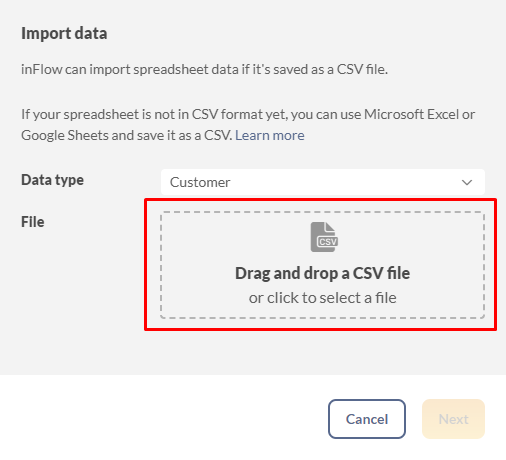
Task: Click the CSV file icon
Action: point(324,237)
